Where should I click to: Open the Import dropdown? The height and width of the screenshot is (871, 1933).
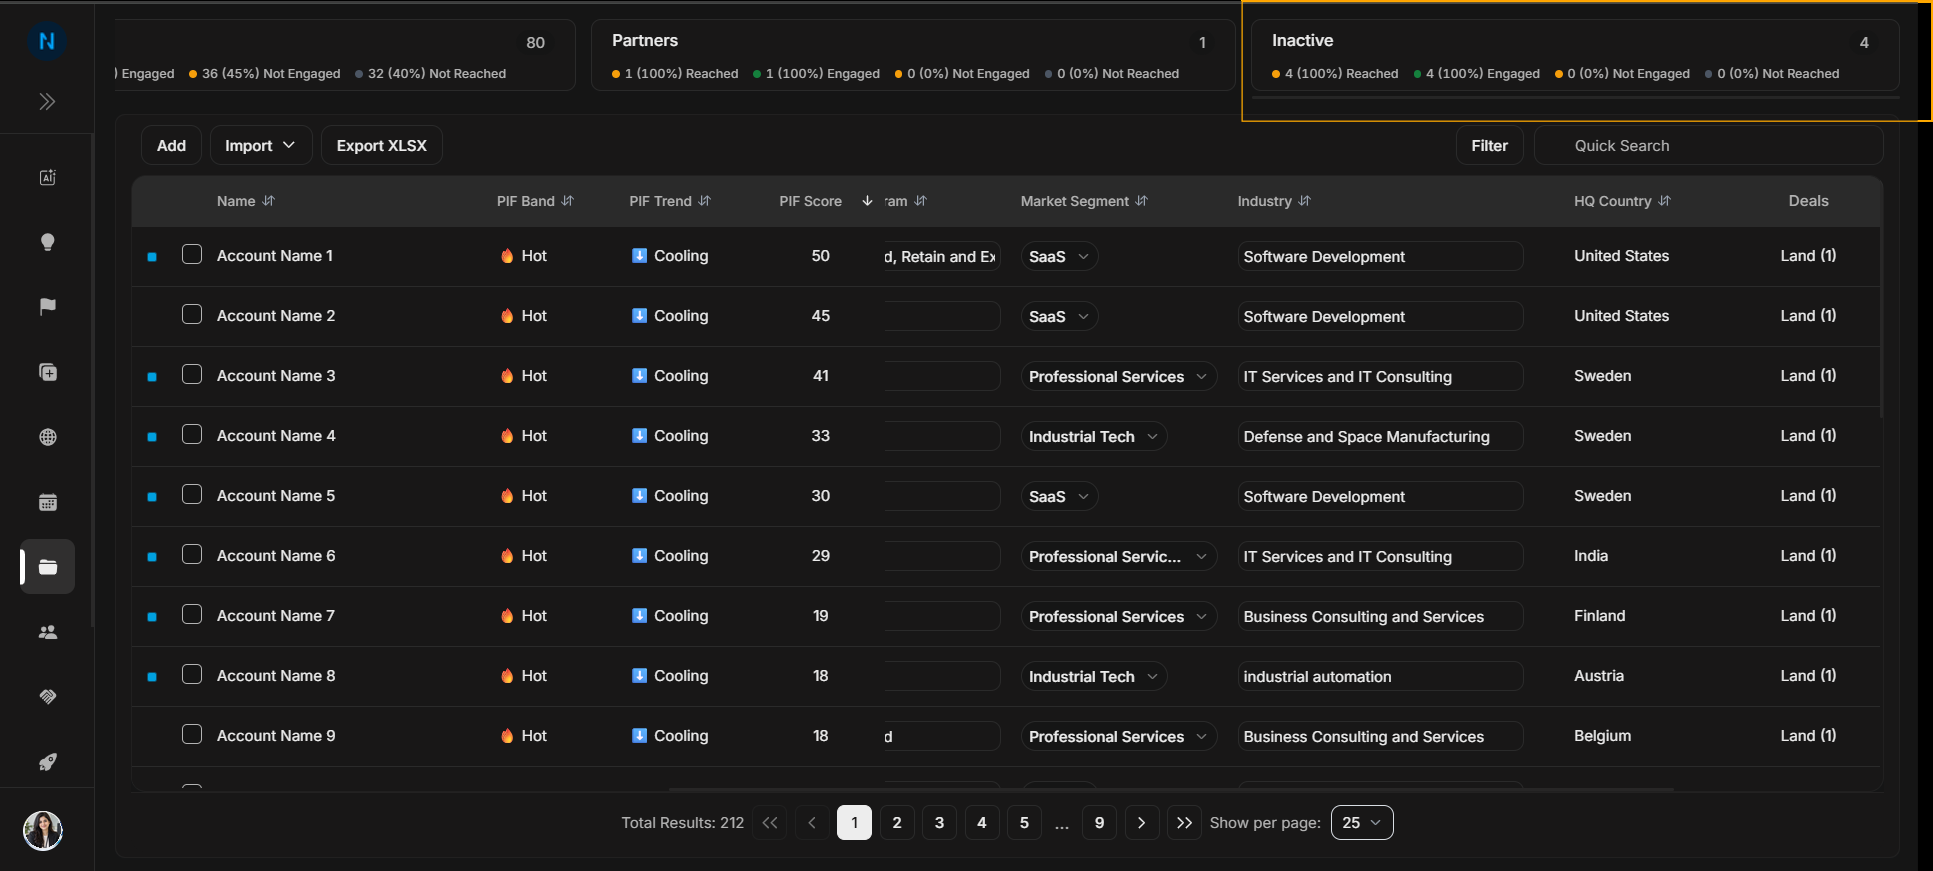point(261,145)
